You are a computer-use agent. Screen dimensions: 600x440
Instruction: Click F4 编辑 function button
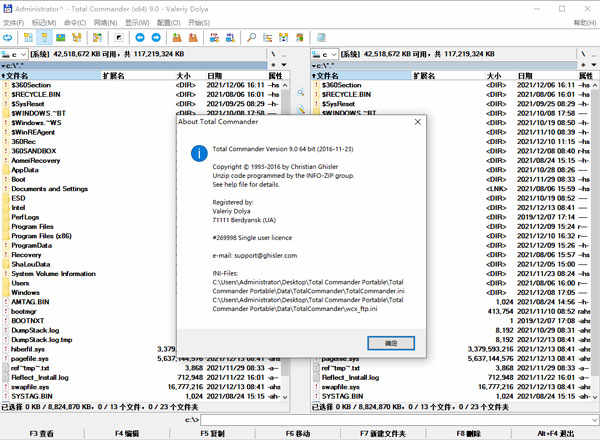[127, 434]
